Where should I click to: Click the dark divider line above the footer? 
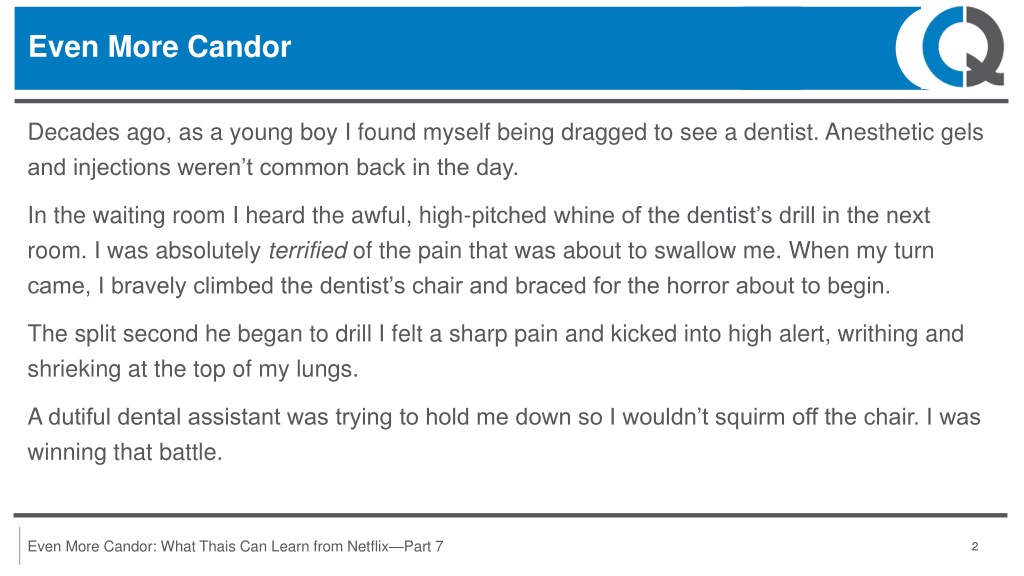[x=511, y=515]
